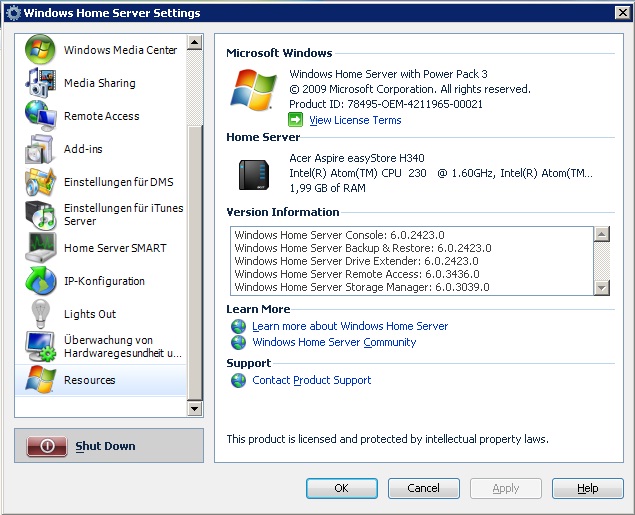Select Einstellungen für iTunes Server label

tap(124, 215)
